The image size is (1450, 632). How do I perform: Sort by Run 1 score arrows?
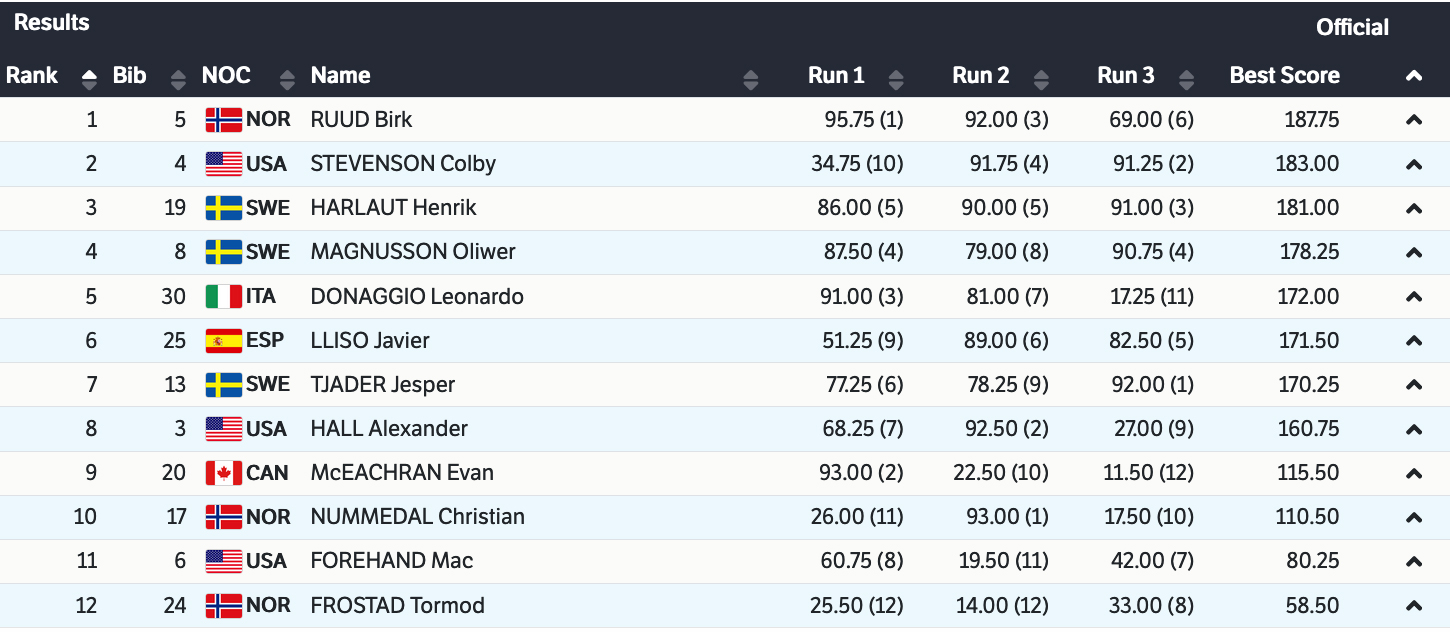(896, 78)
